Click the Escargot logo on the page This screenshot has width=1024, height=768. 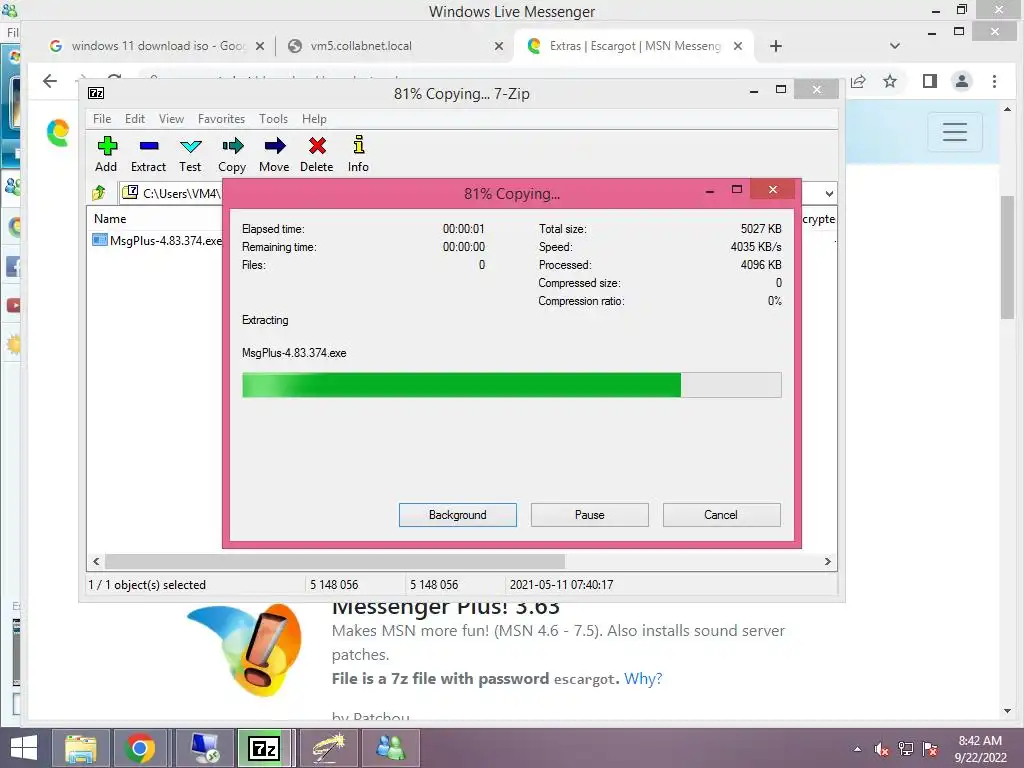[x=58, y=133]
